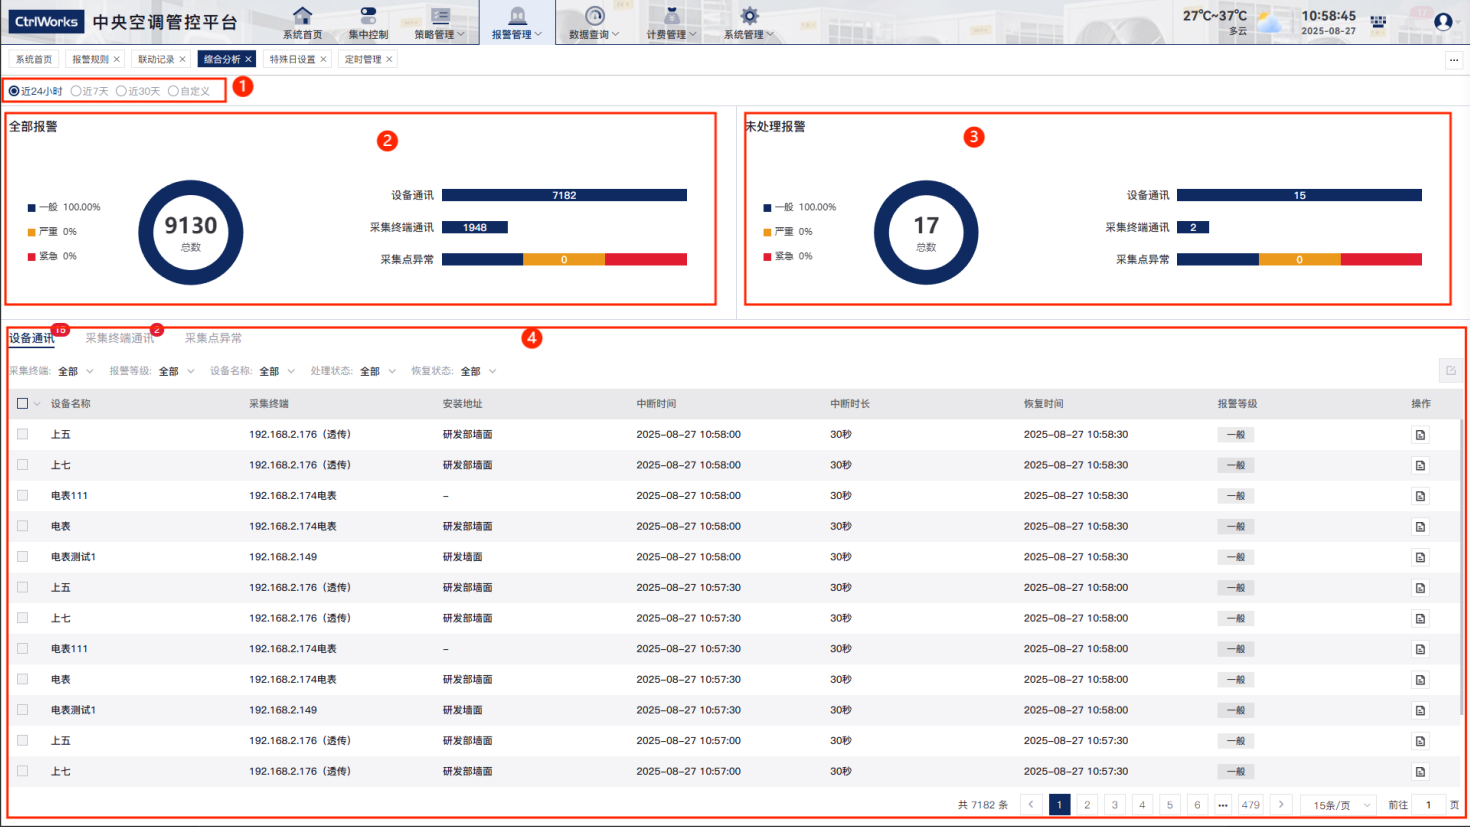Choose the 近30天 time range

[121, 91]
